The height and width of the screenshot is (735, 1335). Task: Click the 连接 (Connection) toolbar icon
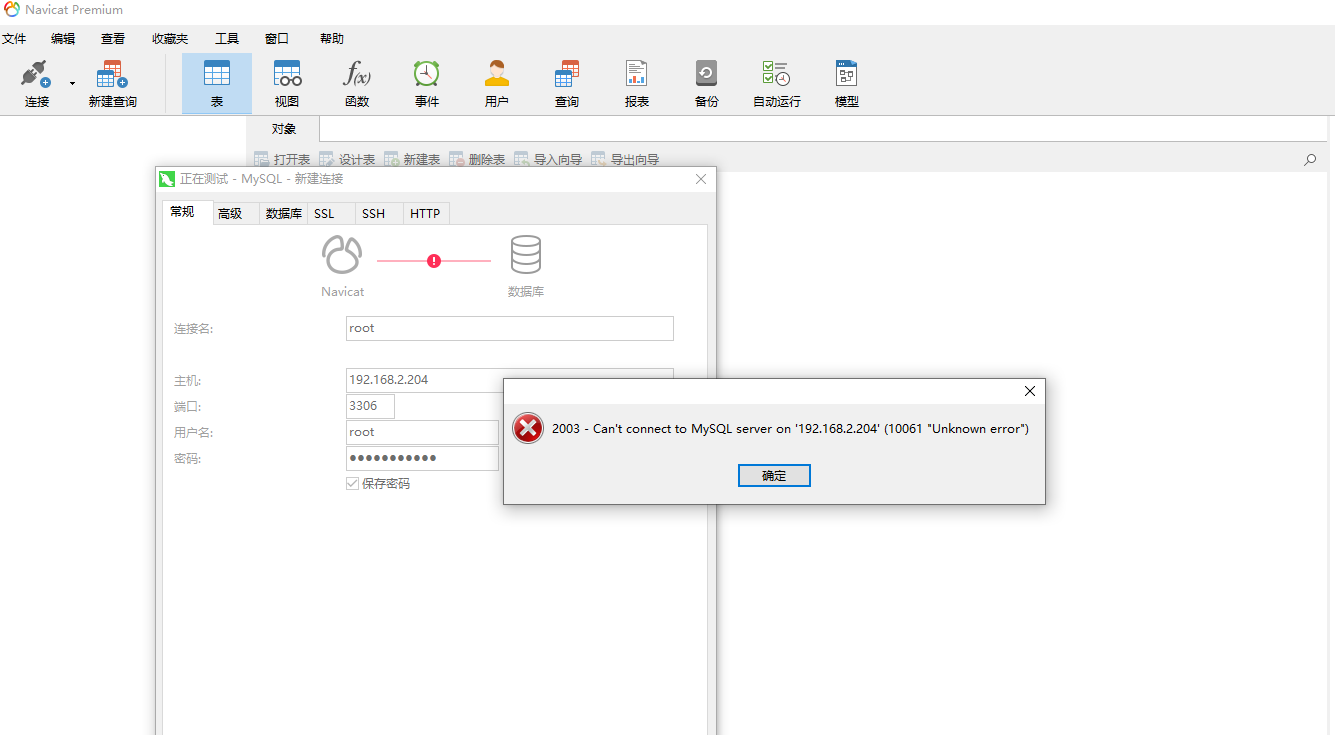click(37, 84)
